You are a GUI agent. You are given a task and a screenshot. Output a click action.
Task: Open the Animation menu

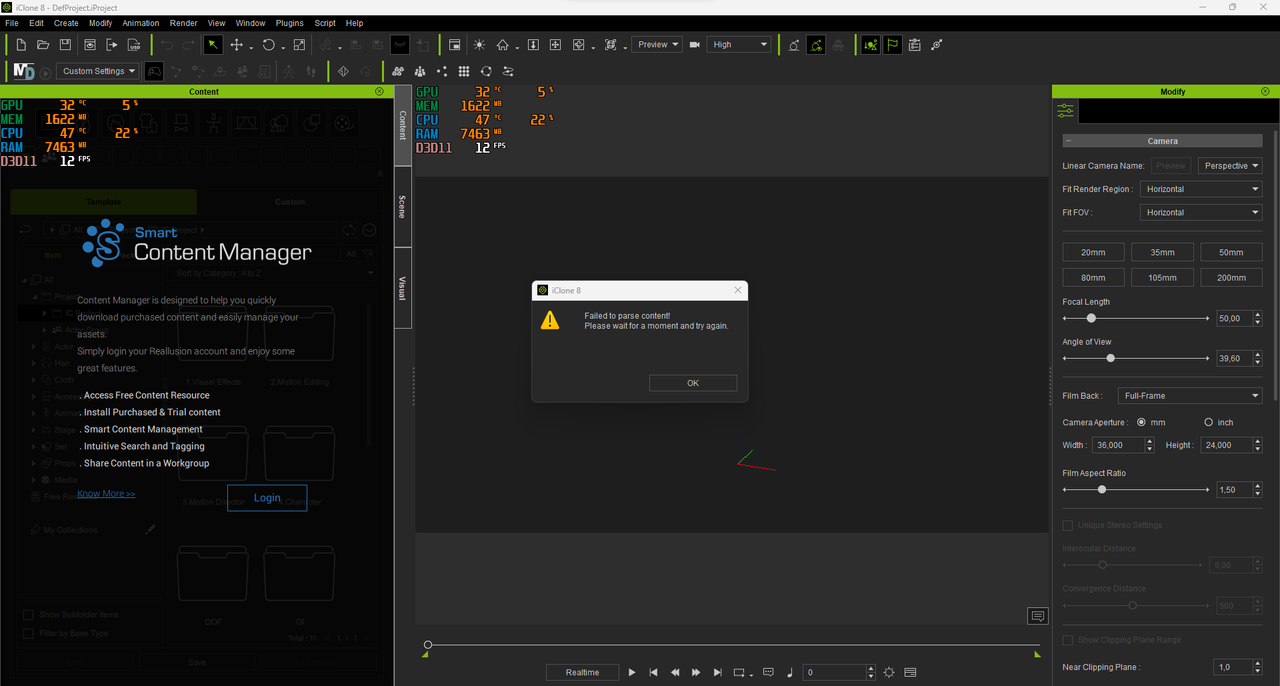(x=140, y=23)
